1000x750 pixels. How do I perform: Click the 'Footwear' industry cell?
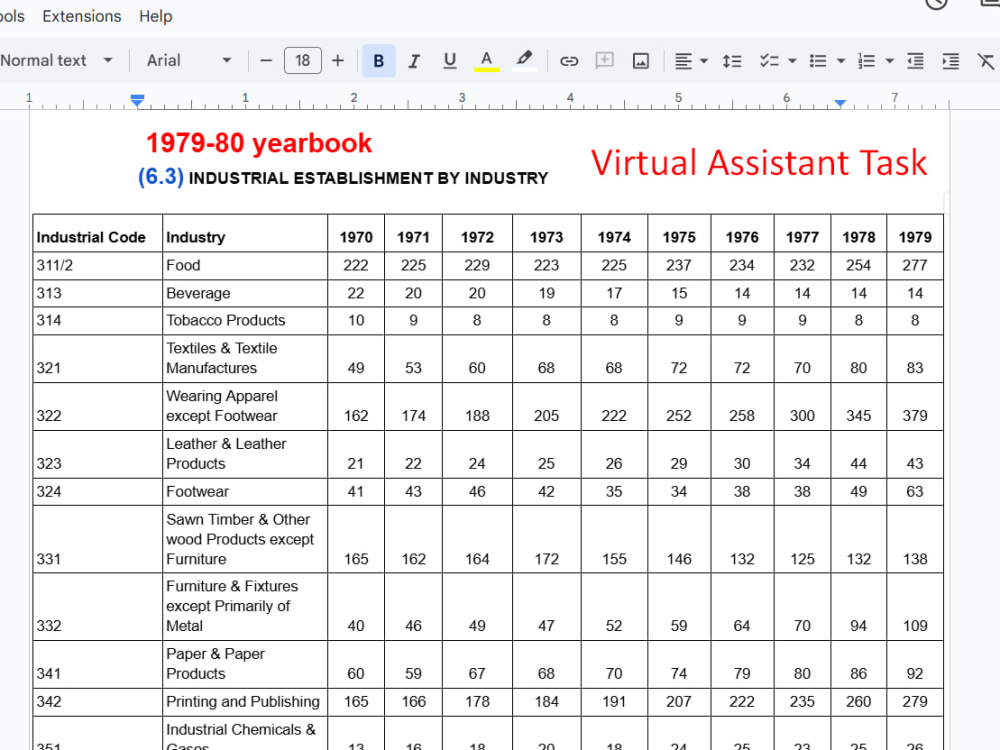[x=245, y=492]
